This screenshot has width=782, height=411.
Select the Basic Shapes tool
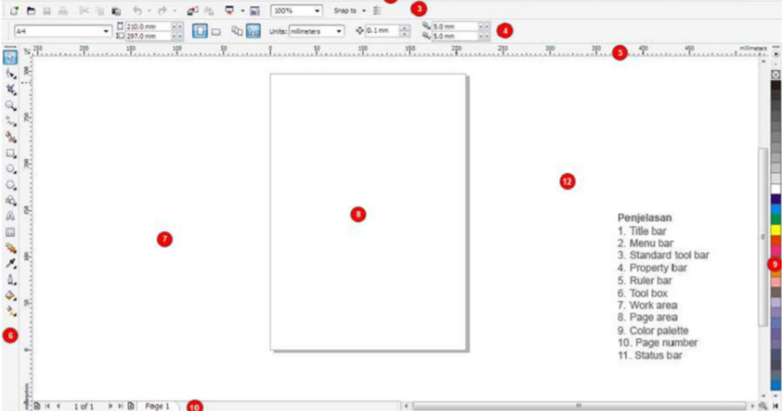pos(10,201)
